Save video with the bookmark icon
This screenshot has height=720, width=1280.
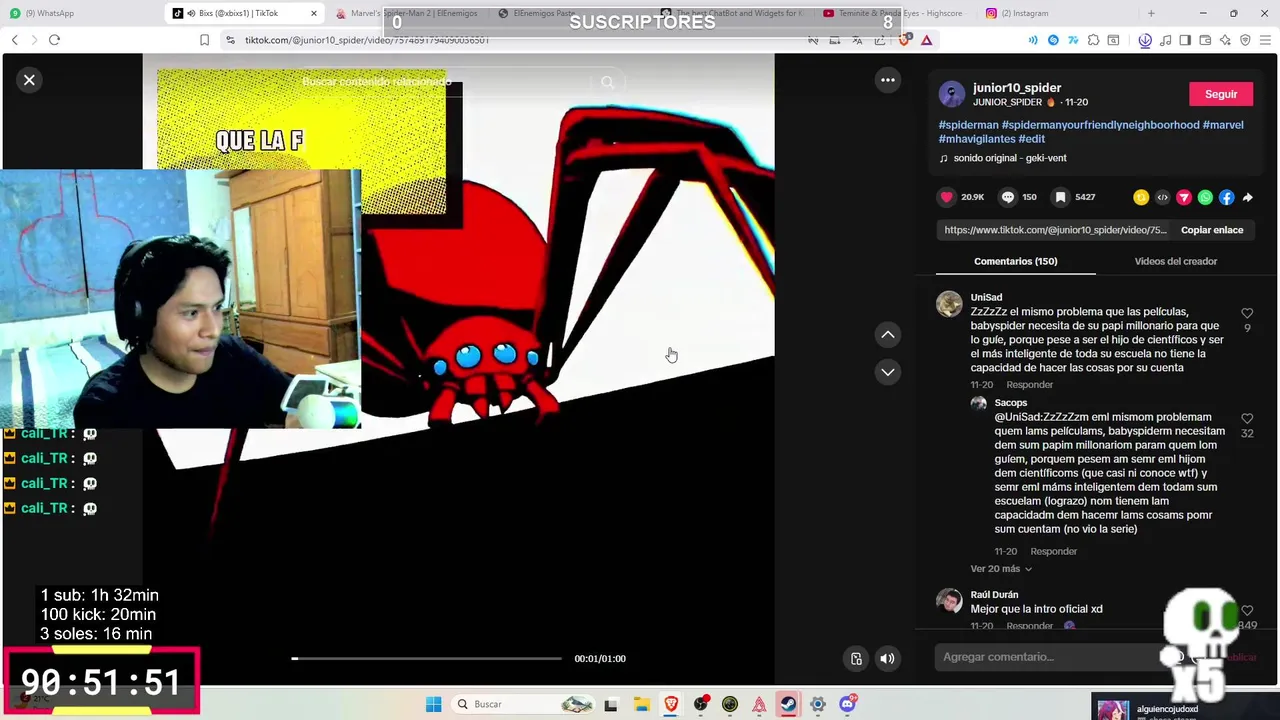[1060, 197]
